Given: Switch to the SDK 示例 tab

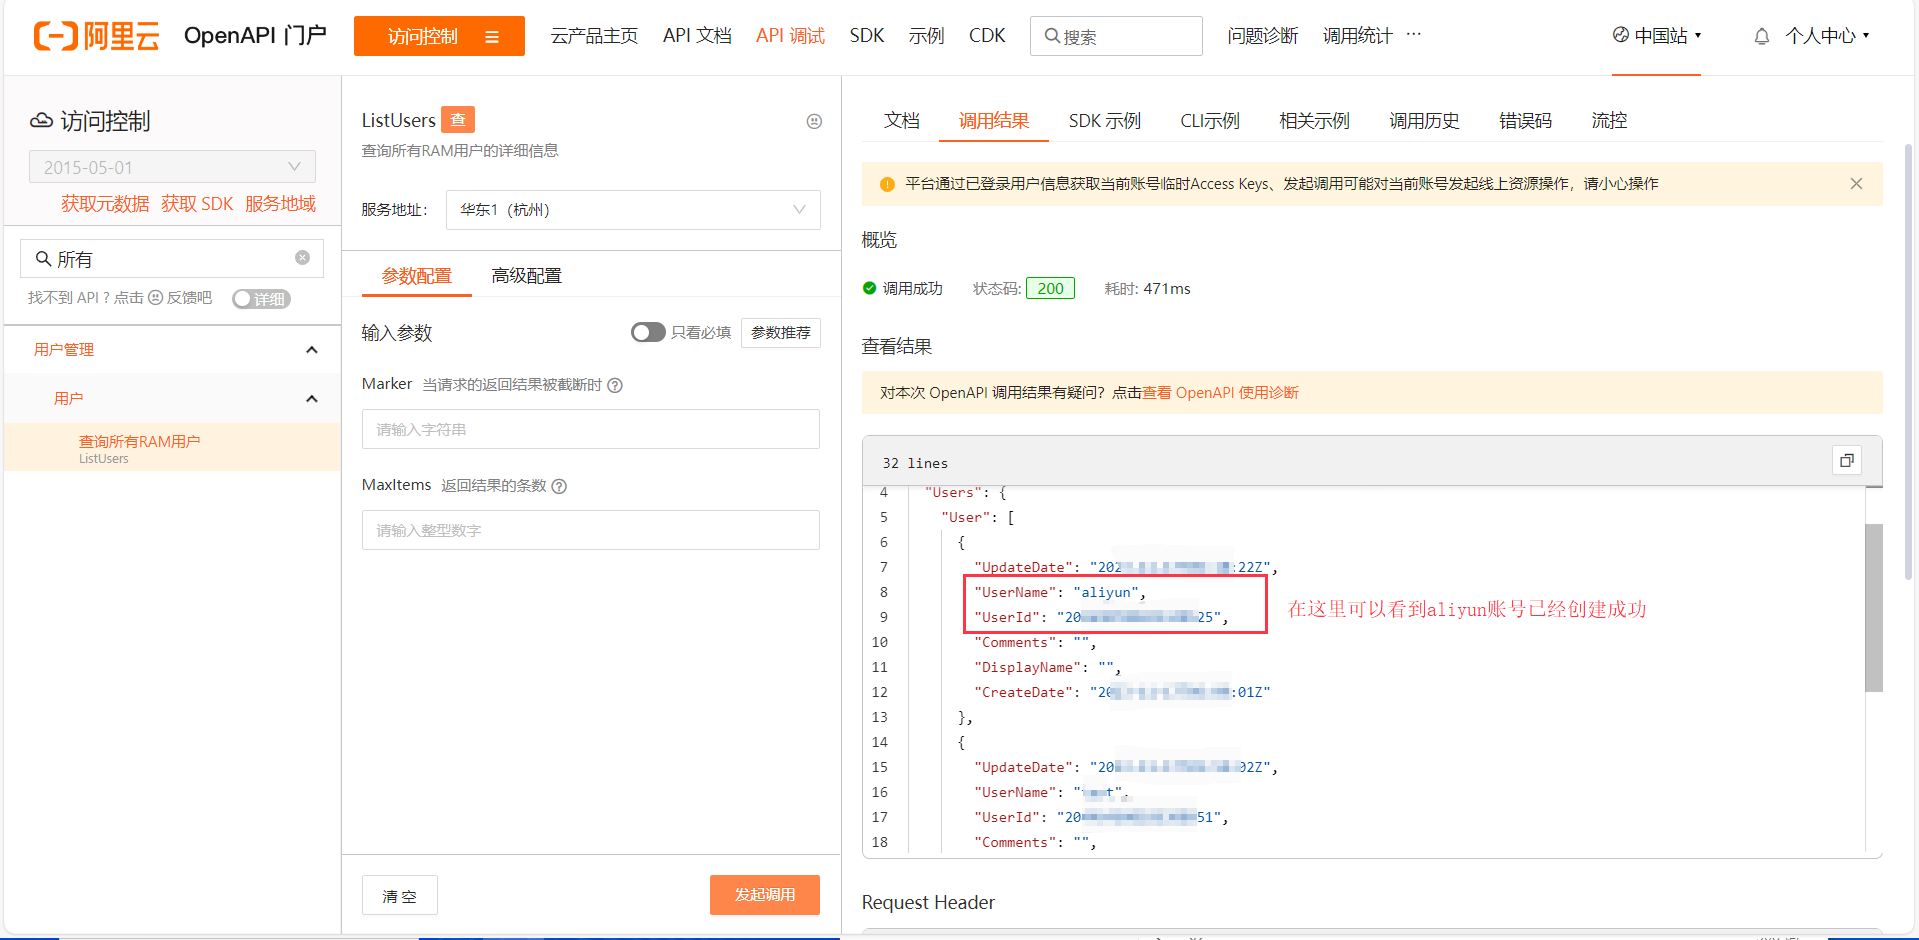Looking at the screenshot, I should [x=1104, y=121].
